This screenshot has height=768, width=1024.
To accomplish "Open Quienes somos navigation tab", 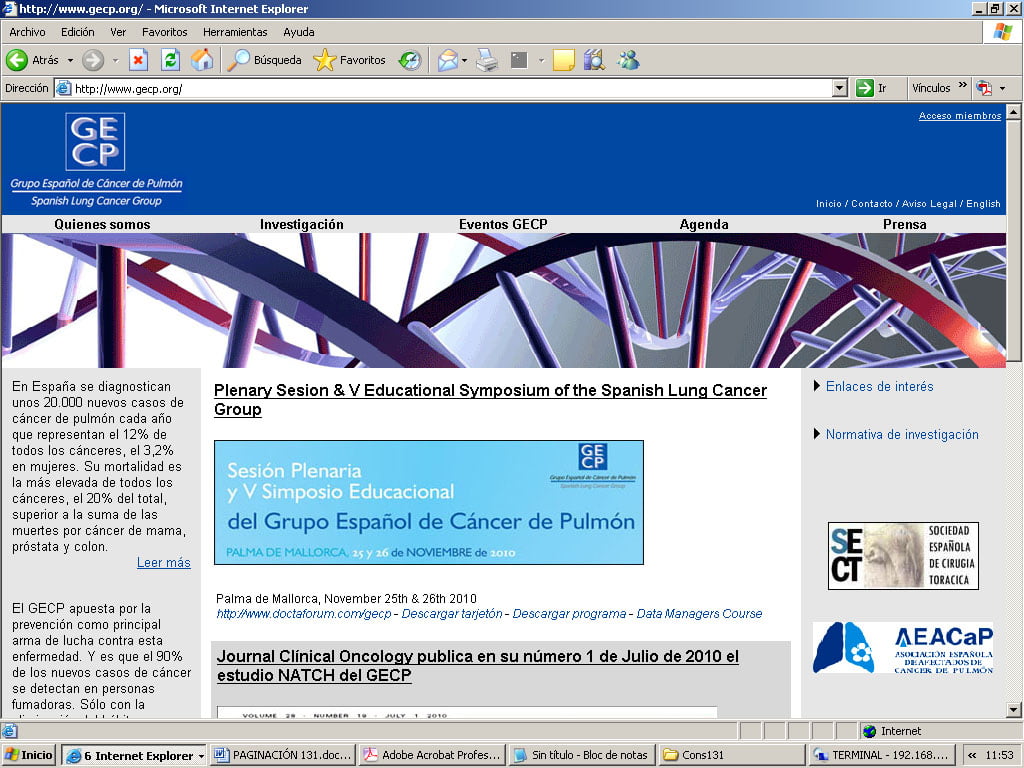I will tap(103, 224).
